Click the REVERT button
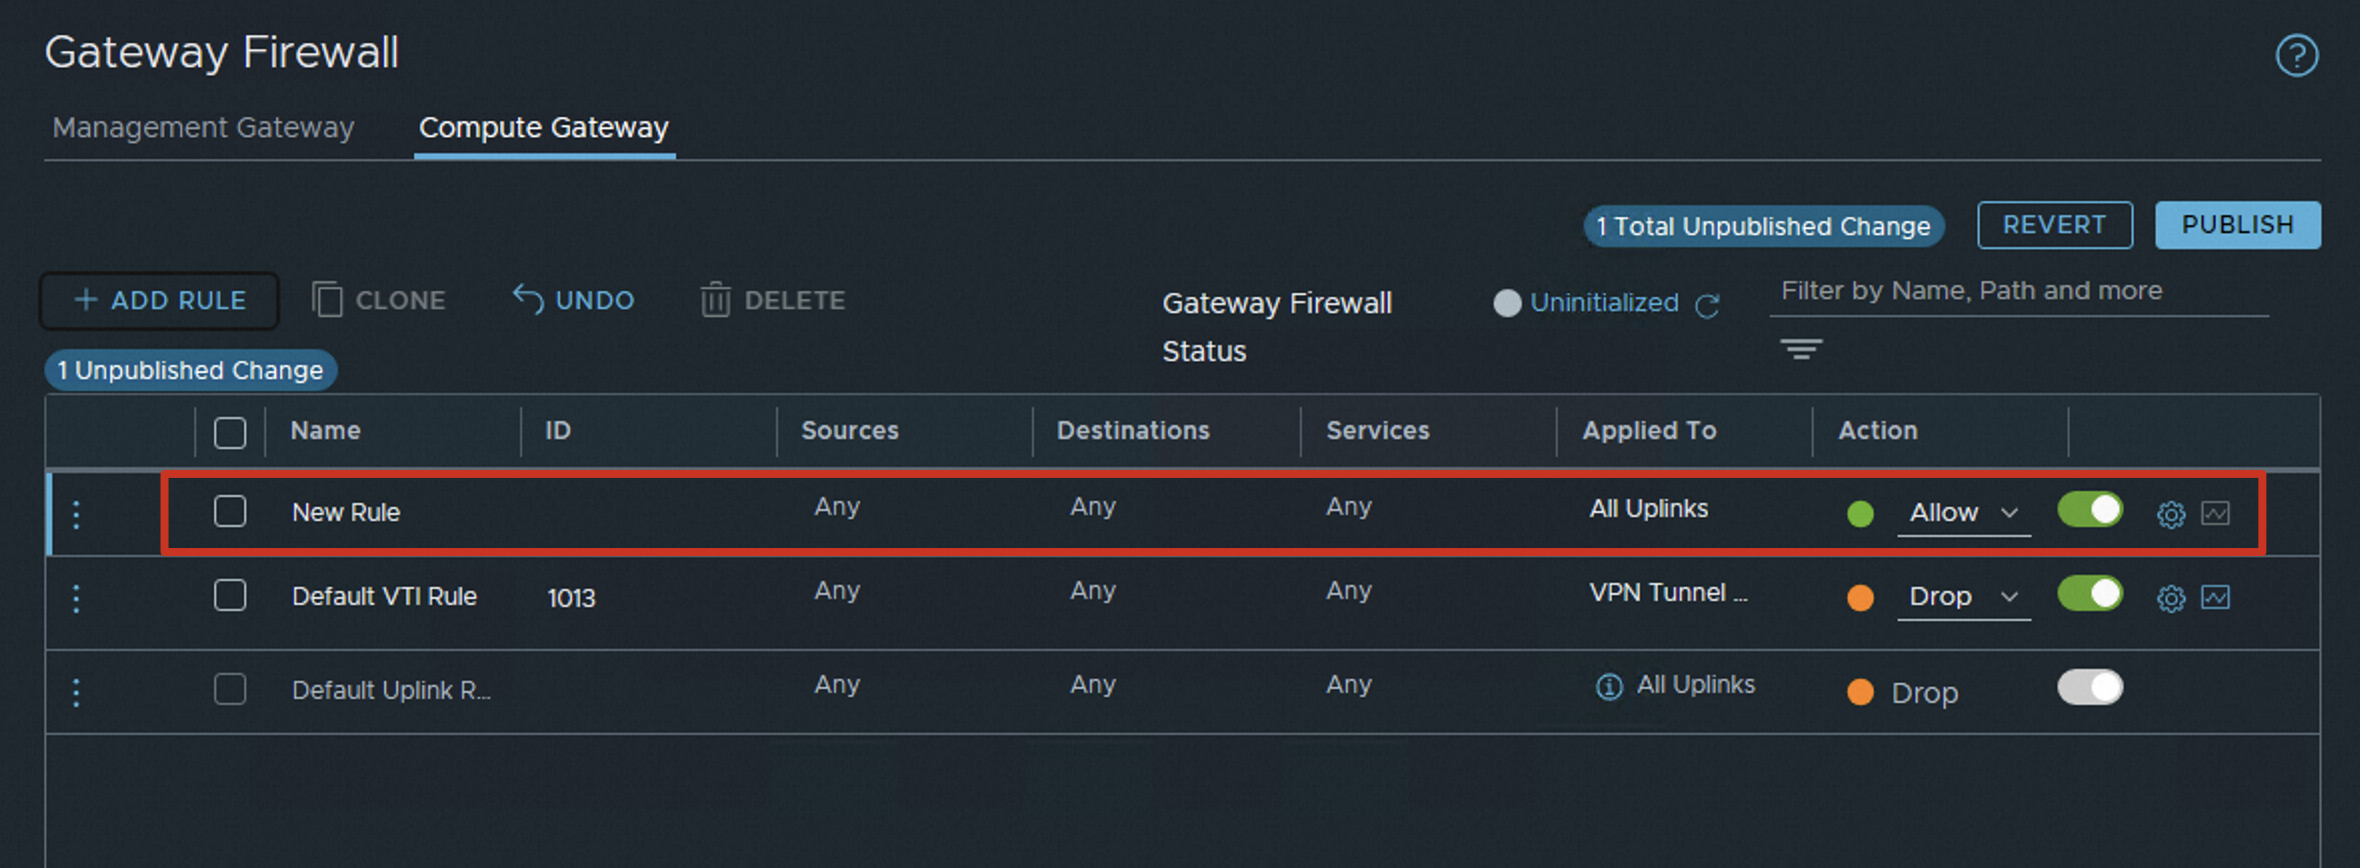The width and height of the screenshot is (2360, 868). click(2054, 225)
